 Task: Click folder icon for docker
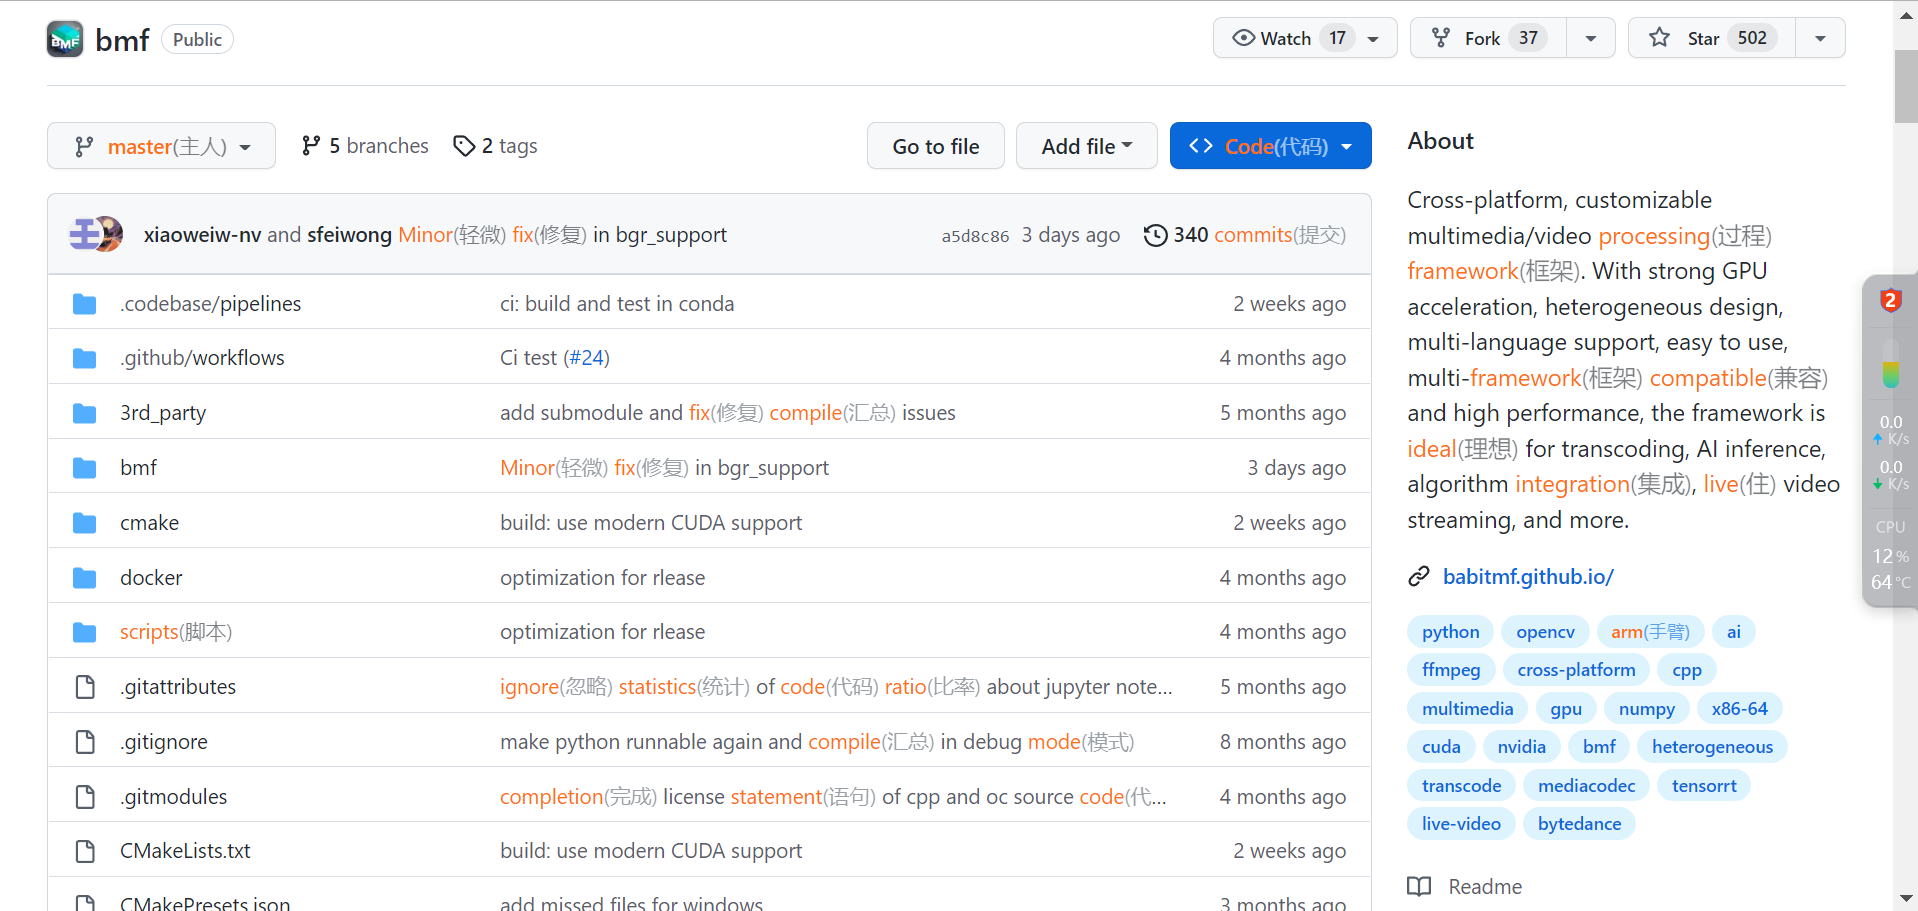click(85, 578)
